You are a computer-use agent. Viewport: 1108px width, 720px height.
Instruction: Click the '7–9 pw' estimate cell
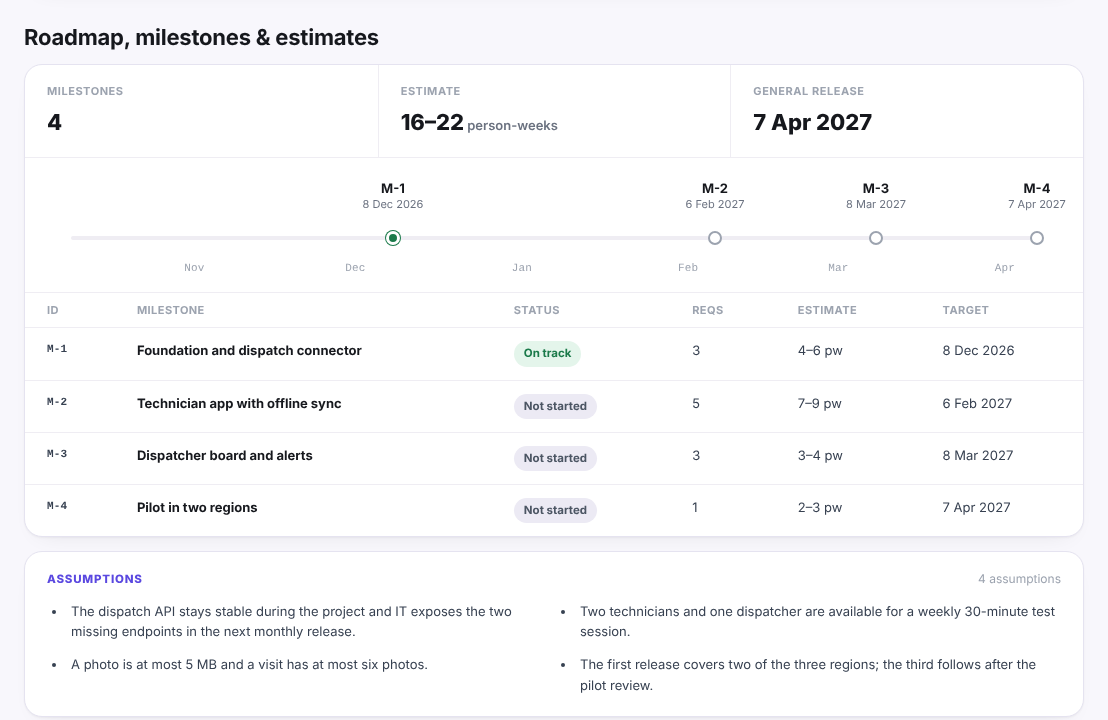coord(820,403)
